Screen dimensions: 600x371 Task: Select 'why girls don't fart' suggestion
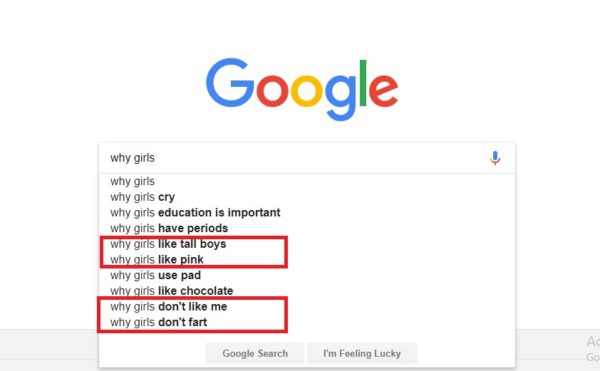307,322
